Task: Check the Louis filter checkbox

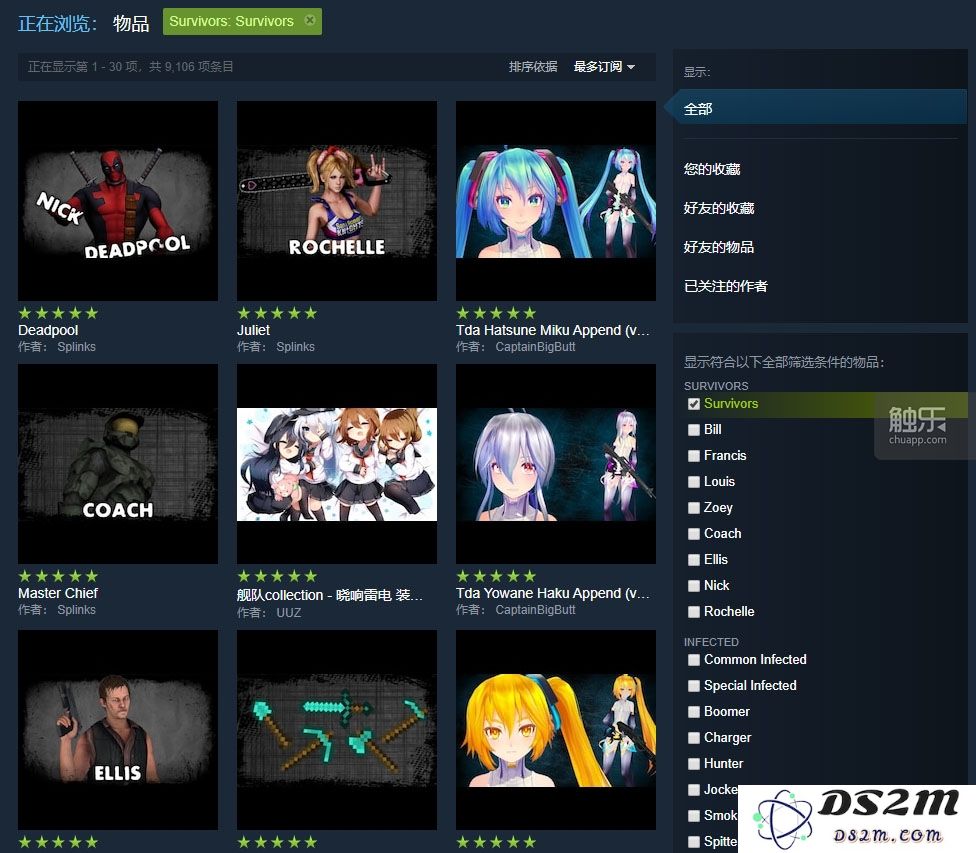Action: click(693, 482)
